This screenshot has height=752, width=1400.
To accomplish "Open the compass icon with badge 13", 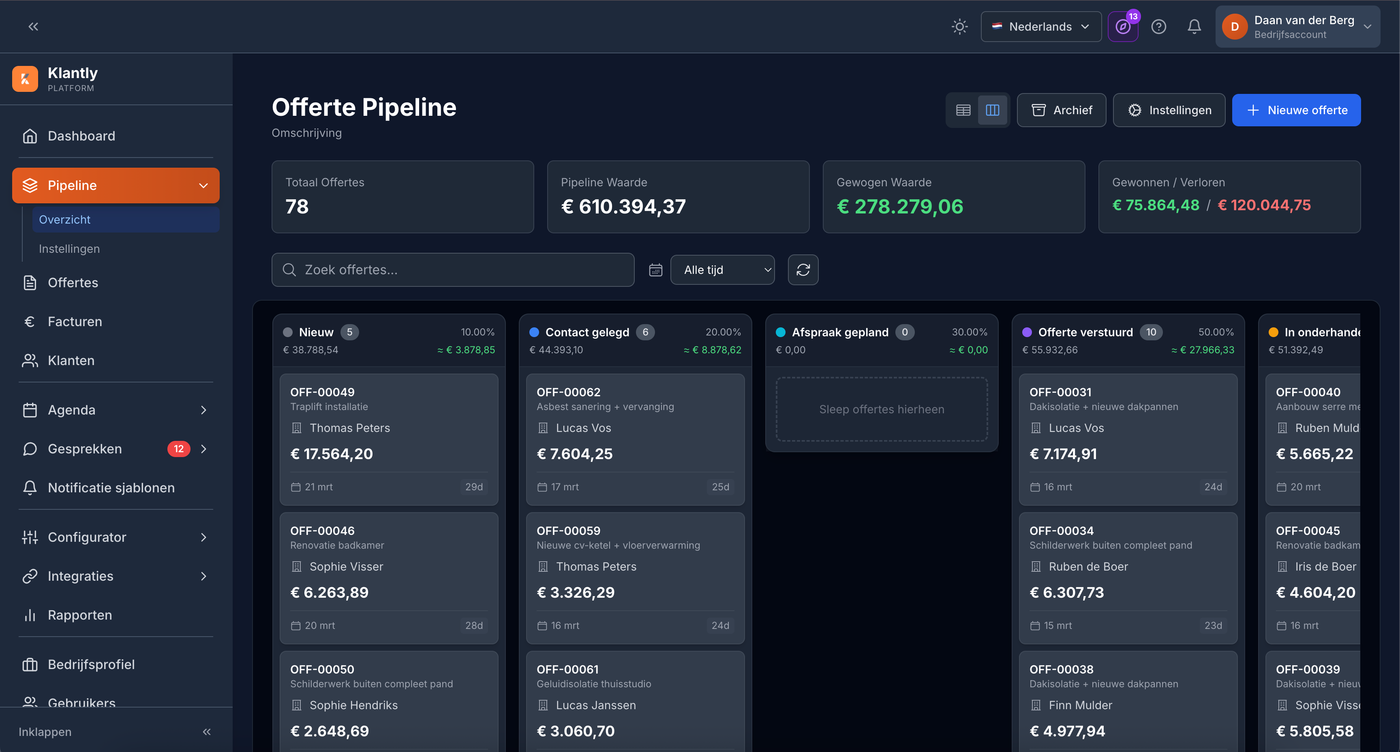I will click(x=1122, y=27).
